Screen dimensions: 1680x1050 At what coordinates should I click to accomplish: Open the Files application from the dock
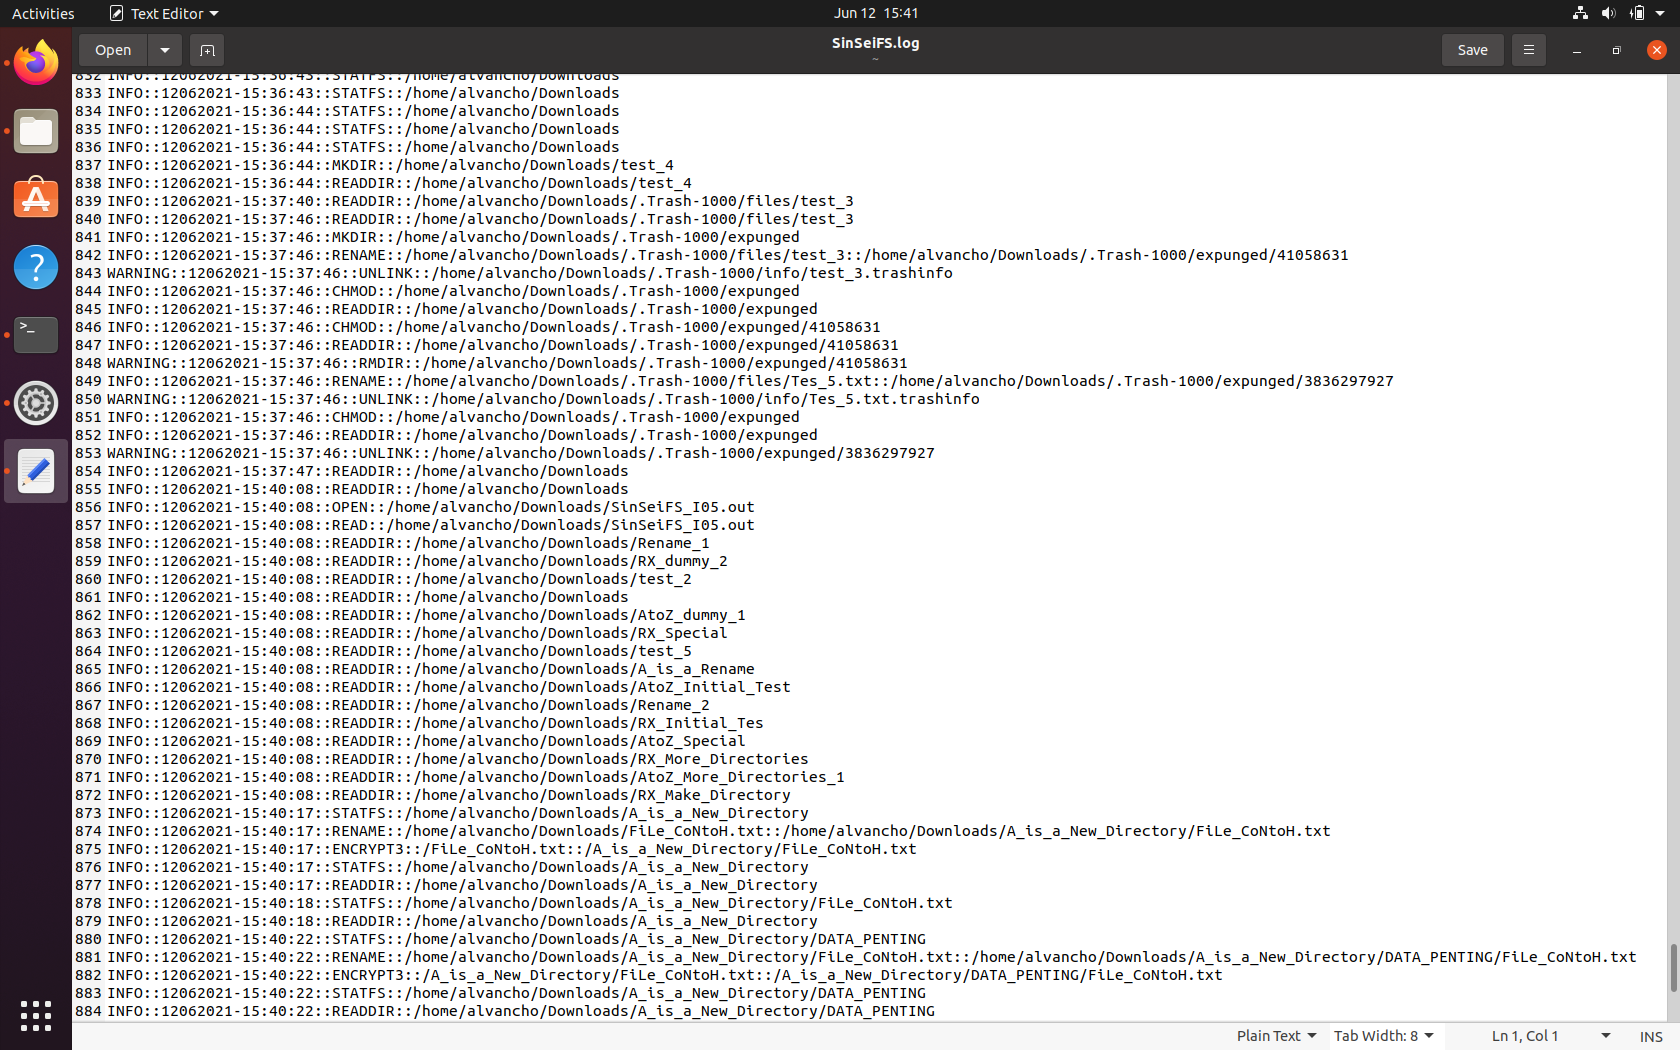tap(35, 130)
